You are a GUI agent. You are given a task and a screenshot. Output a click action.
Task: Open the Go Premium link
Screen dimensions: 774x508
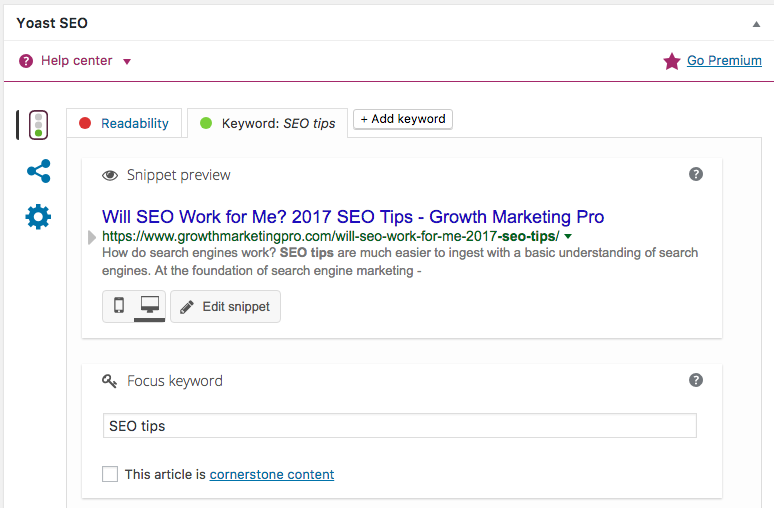(x=724, y=61)
